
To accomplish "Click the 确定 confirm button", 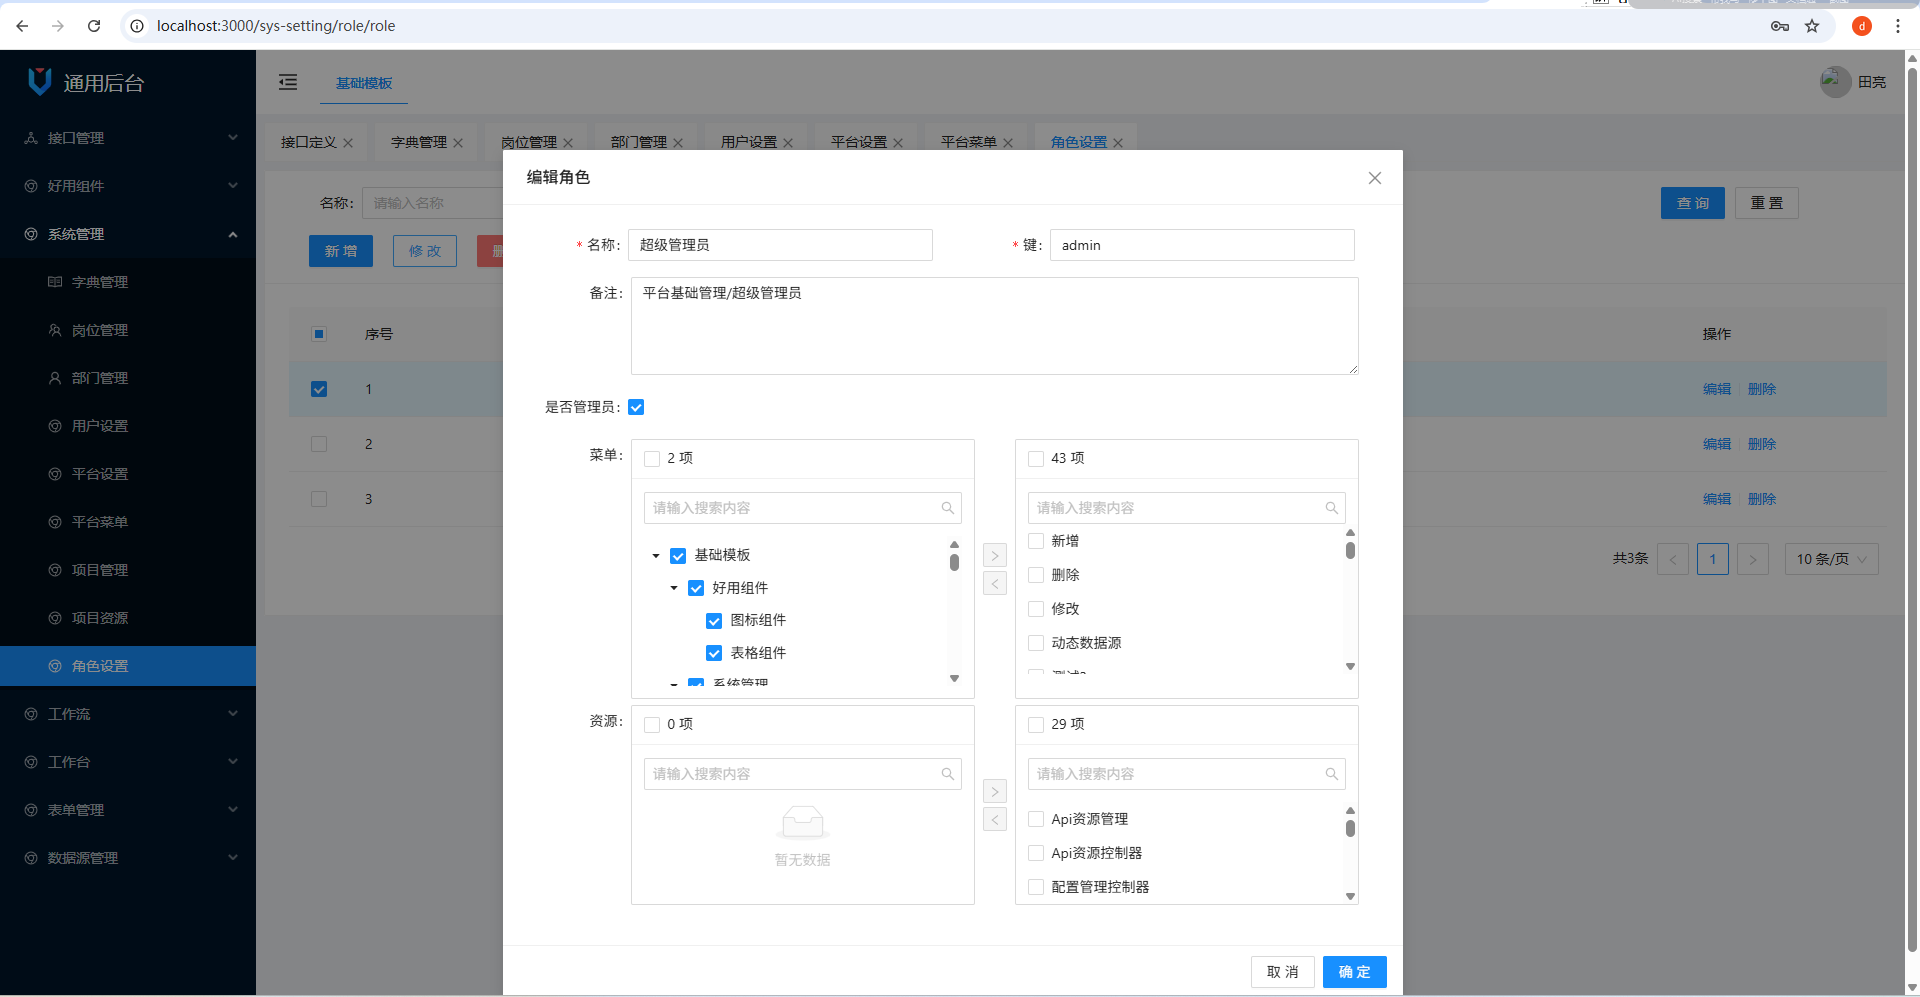I will pos(1354,971).
